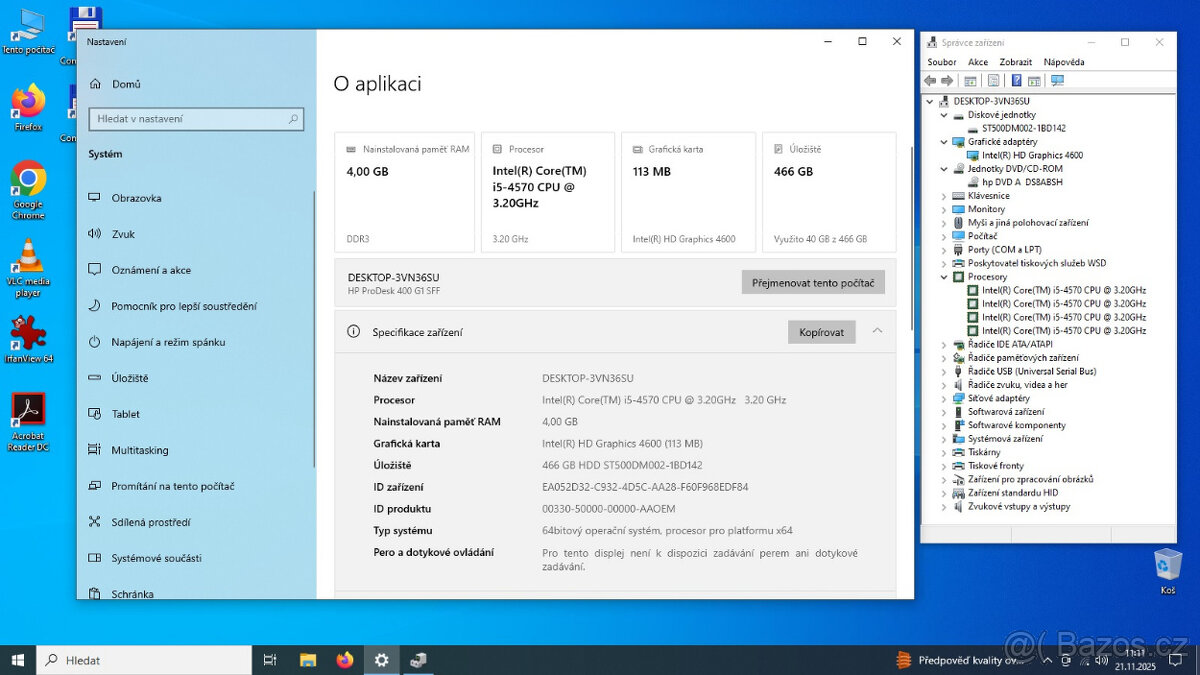1200x675 pixels.
Task: Collapse the Specifikace zařízení section
Action: 877,331
